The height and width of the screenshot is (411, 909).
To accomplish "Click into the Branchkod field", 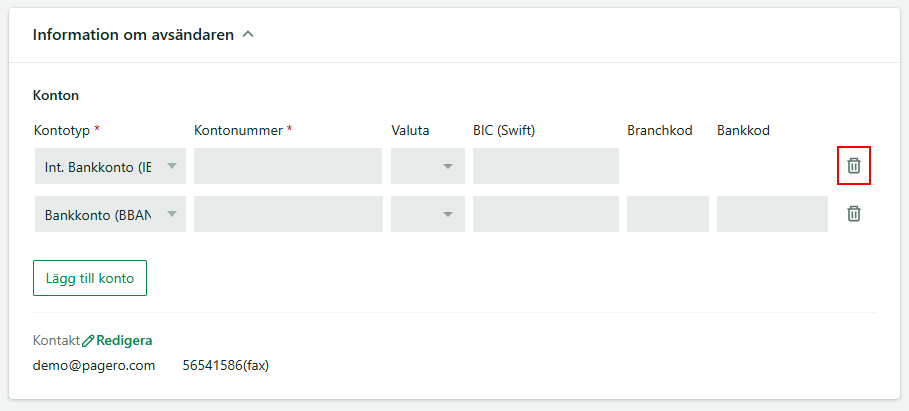I will [668, 214].
